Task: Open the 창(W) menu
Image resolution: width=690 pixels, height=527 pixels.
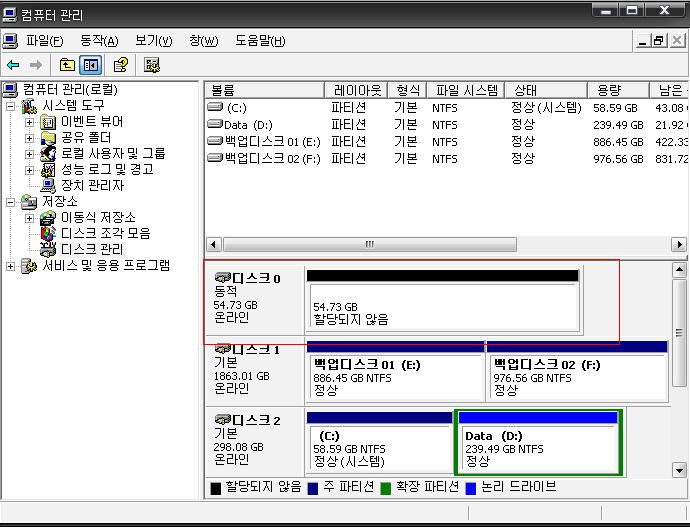Action: [x=203, y=41]
